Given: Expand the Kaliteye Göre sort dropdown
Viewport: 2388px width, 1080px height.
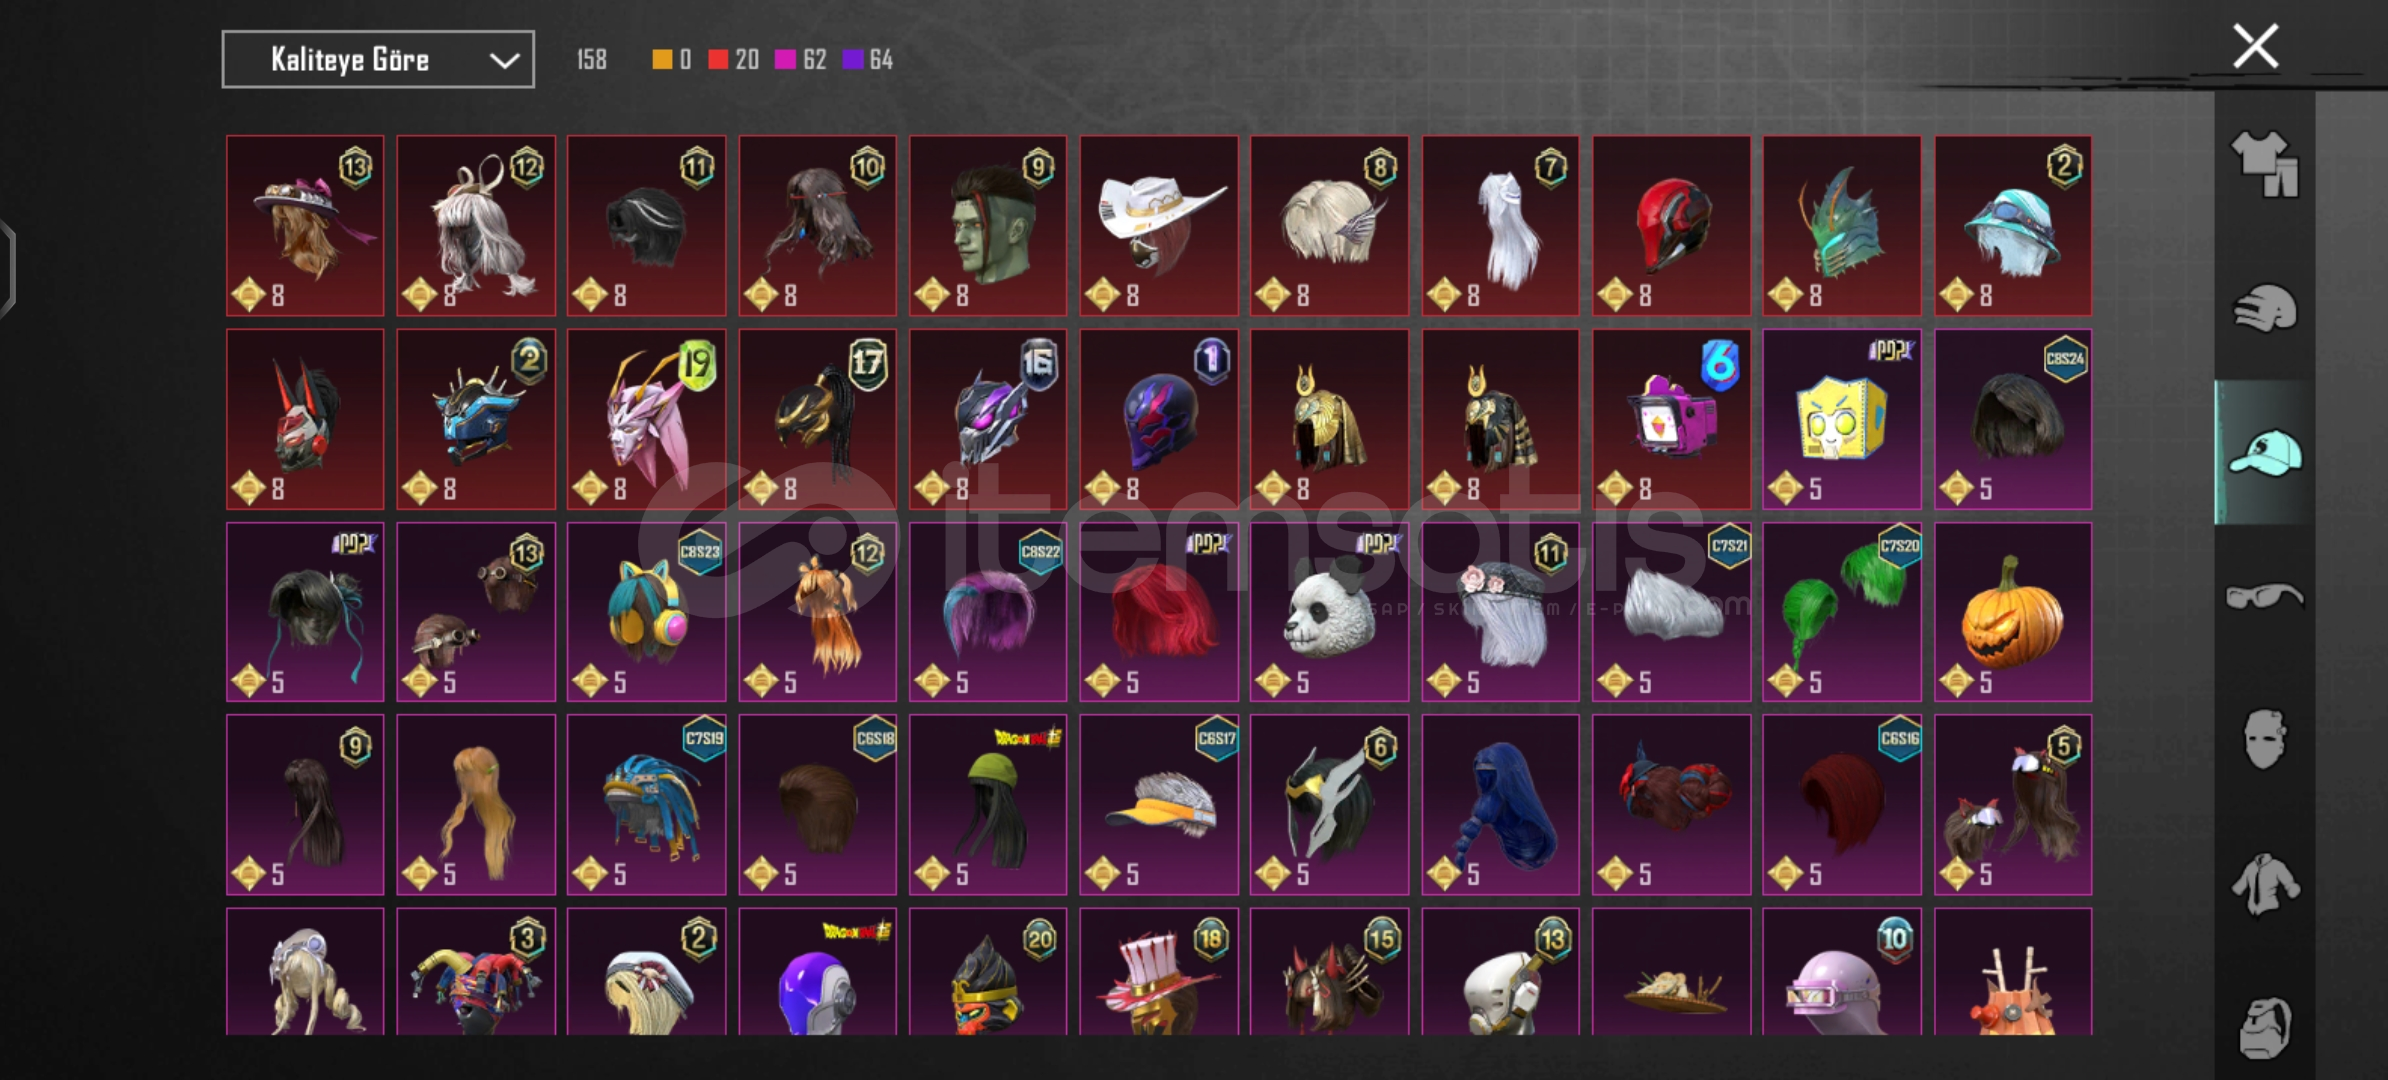Looking at the screenshot, I should point(378,60).
